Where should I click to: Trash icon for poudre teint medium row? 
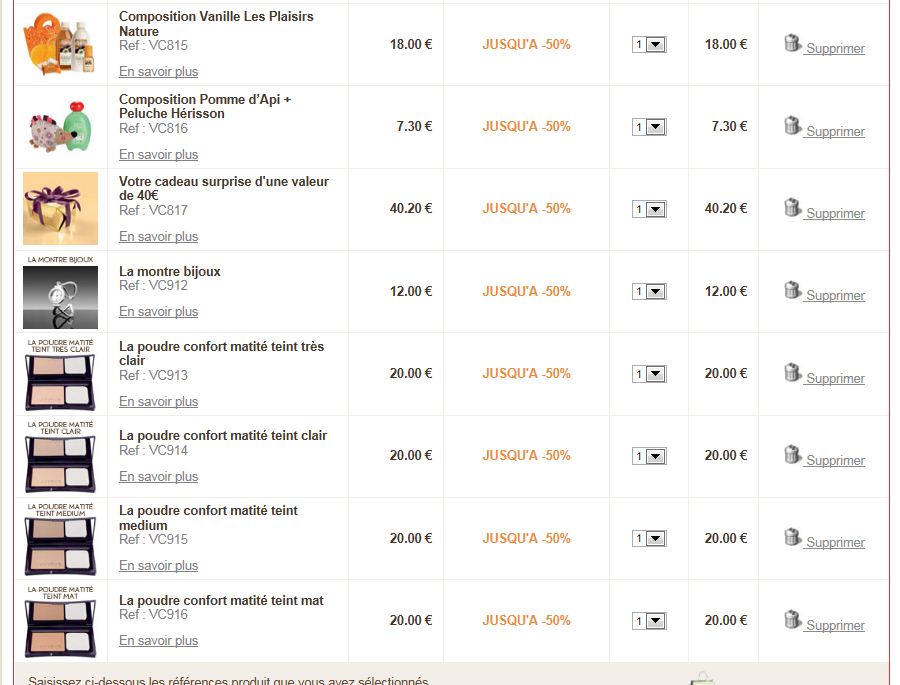[792, 537]
